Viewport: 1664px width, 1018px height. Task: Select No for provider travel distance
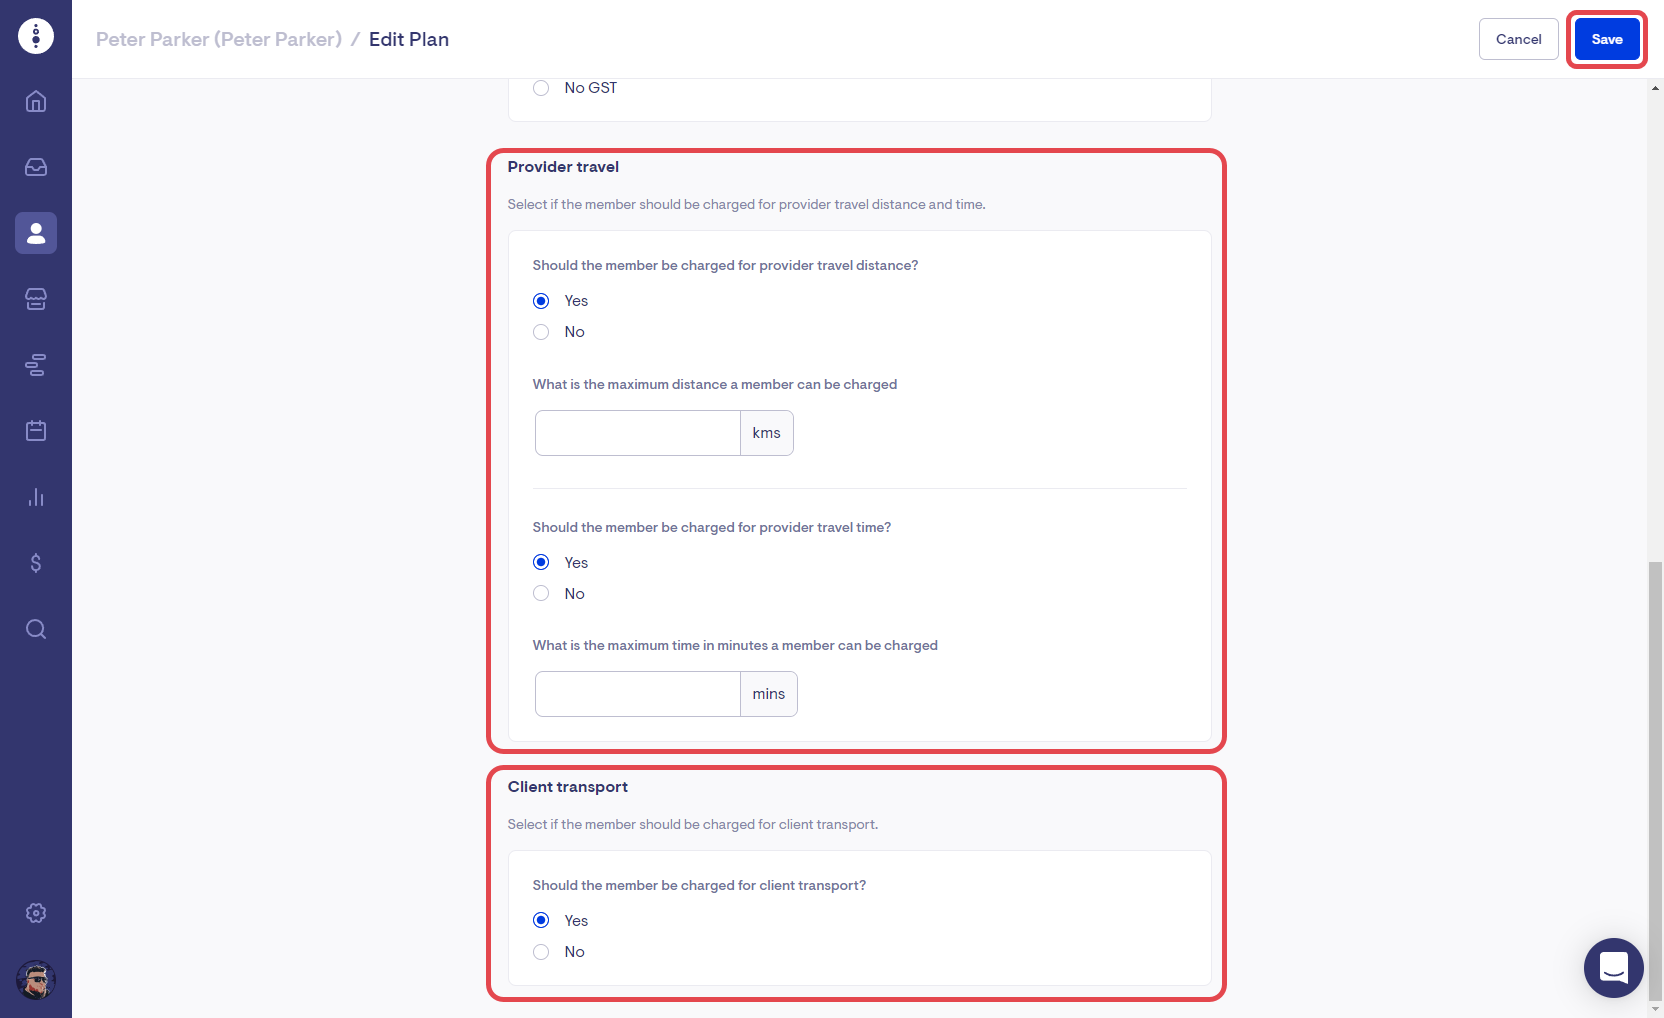click(x=541, y=332)
